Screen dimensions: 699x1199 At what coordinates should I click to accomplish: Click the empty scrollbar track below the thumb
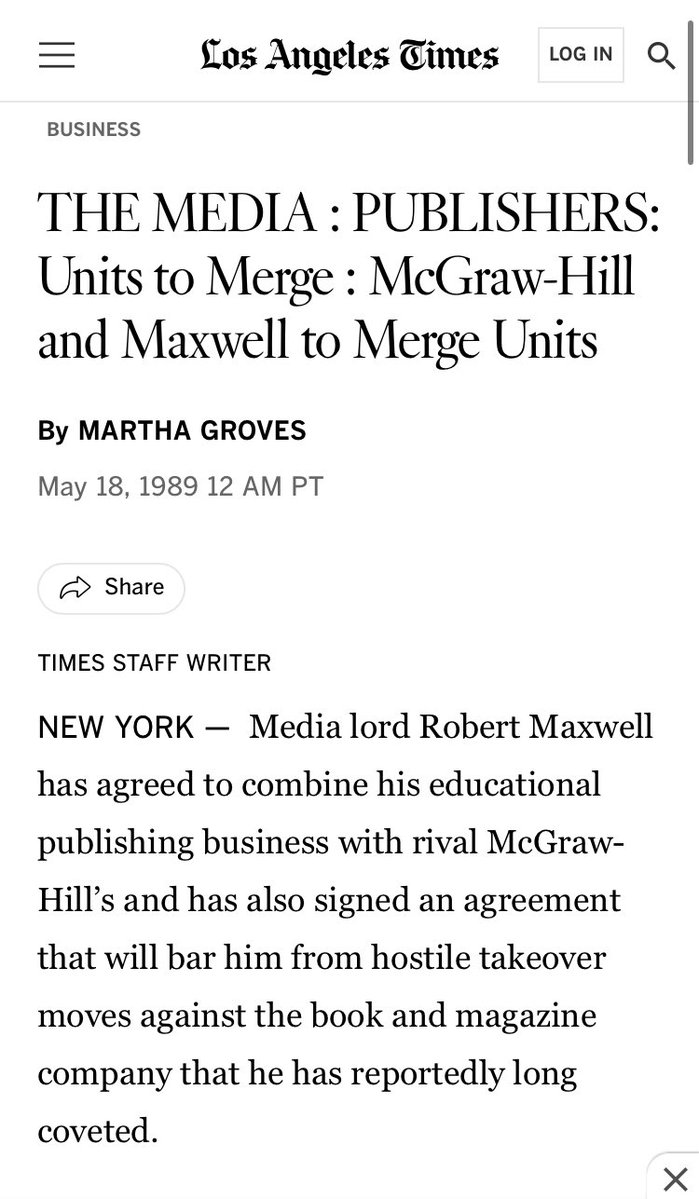[692, 600]
